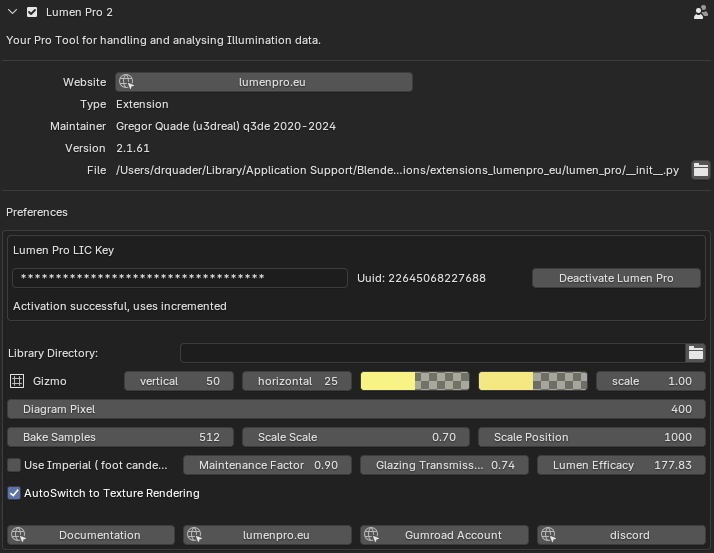Viewport: 714px width, 553px height.
Task: Open the first yellow gizmo color swatch
Action: pos(415,381)
